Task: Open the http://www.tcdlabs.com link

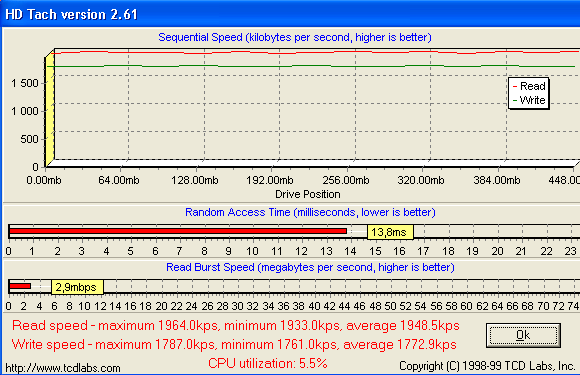Action: pyautogui.click(x=63, y=368)
